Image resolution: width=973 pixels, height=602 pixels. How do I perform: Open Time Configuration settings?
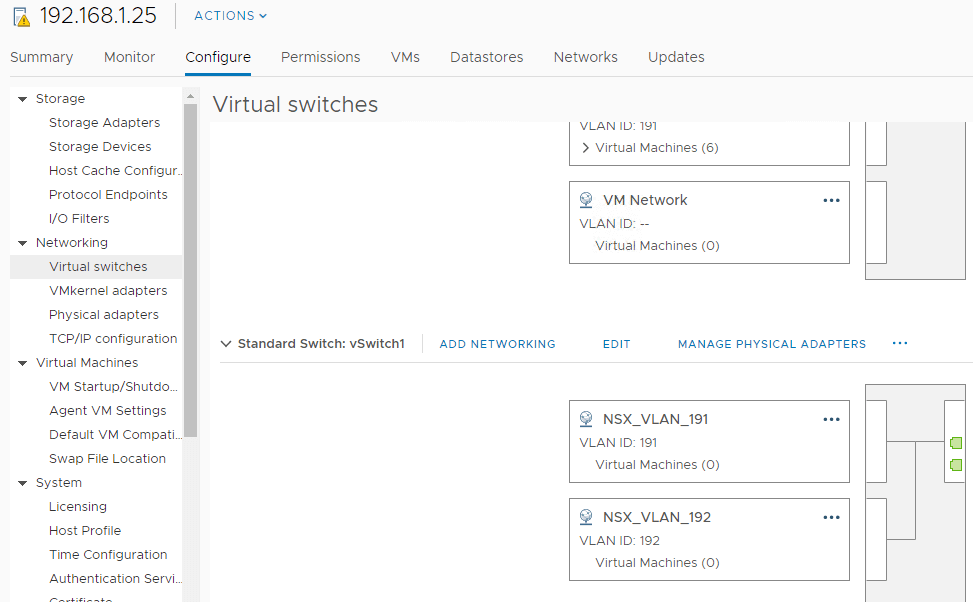click(108, 555)
